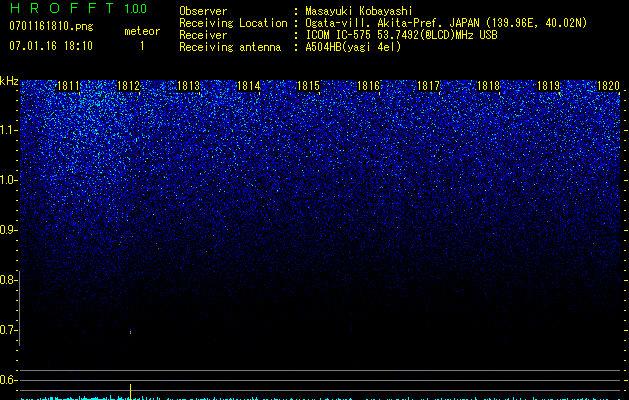Click the 1812 time marker

(128, 86)
